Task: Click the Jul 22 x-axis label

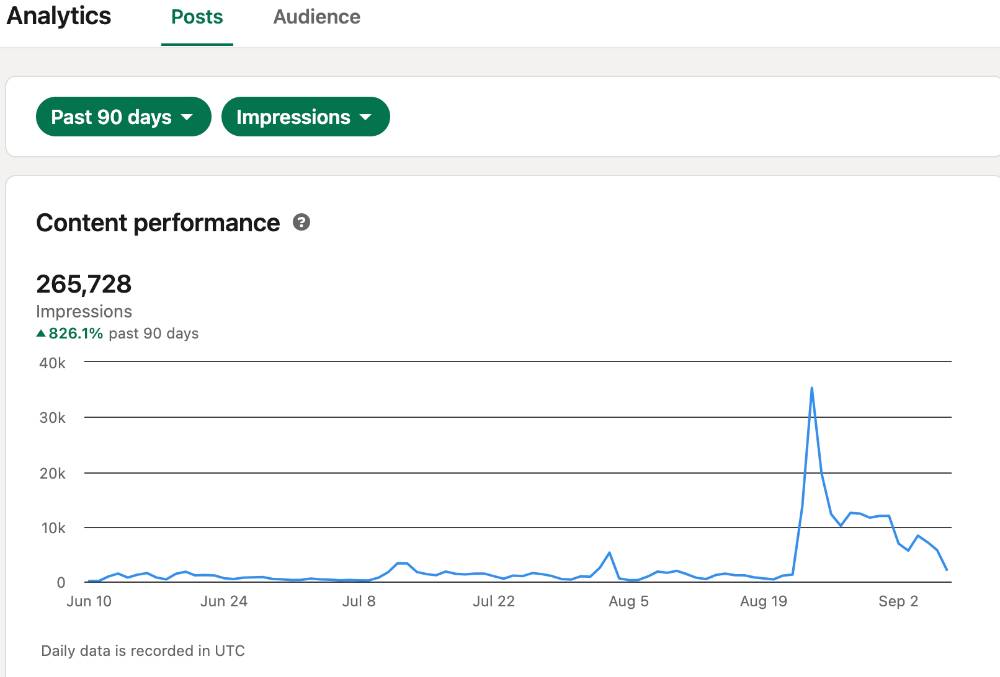Action: pyautogui.click(x=493, y=601)
